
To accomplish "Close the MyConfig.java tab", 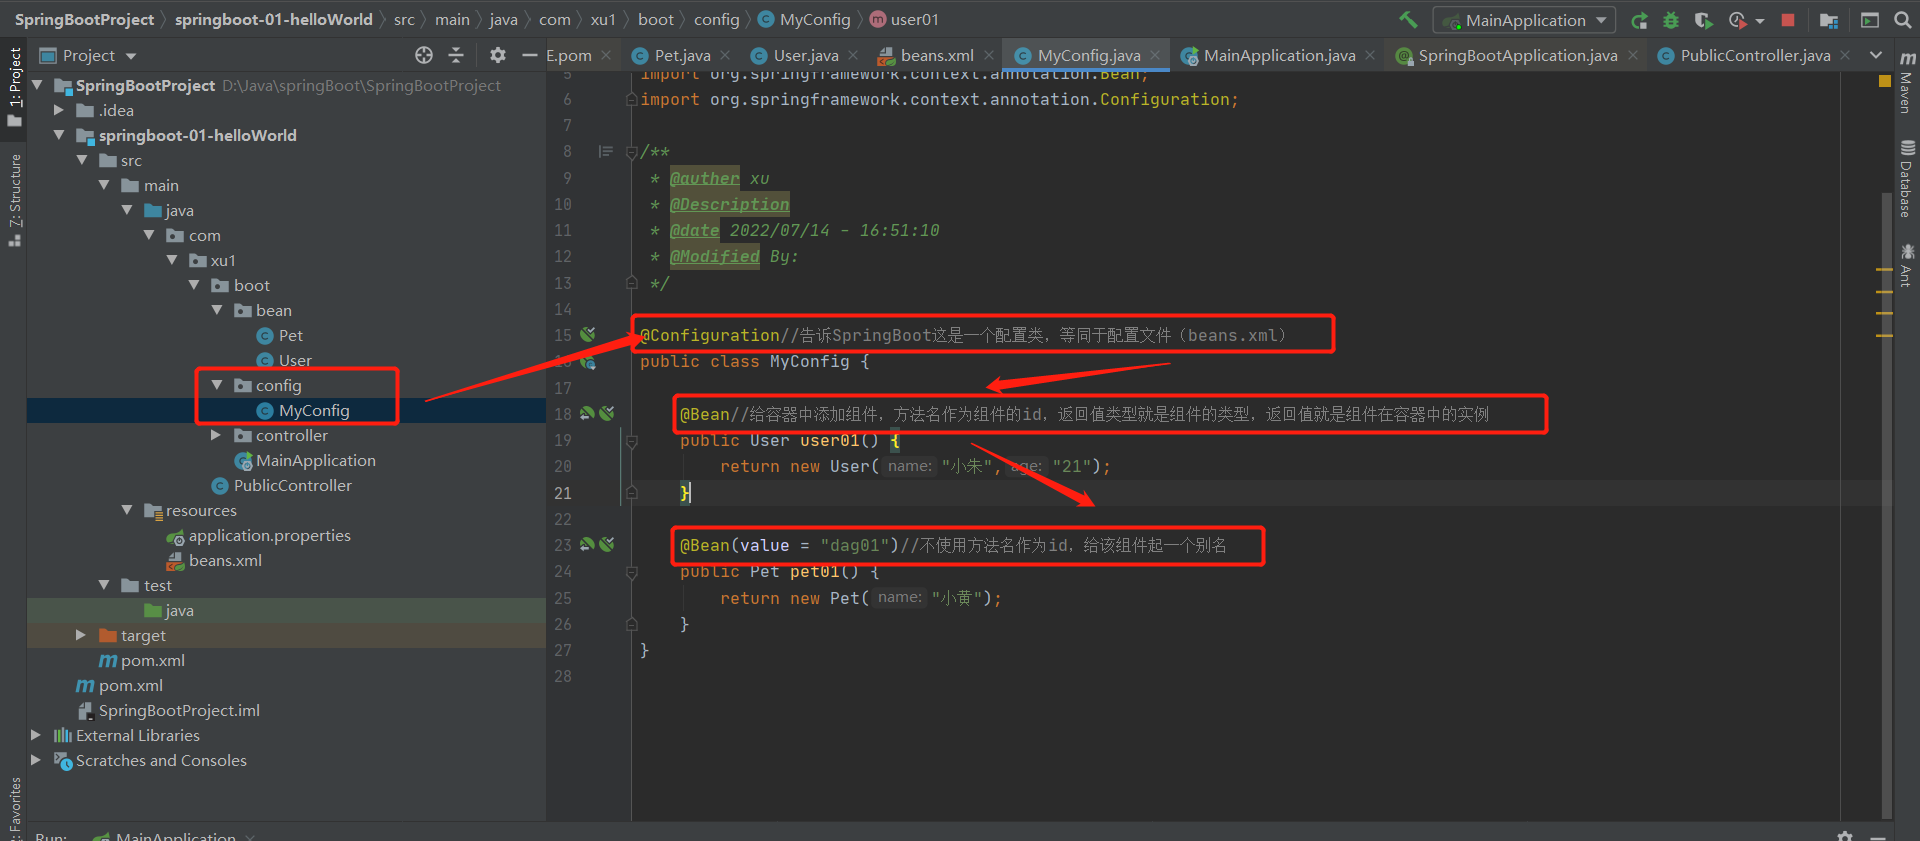I will [x=1155, y=56].
